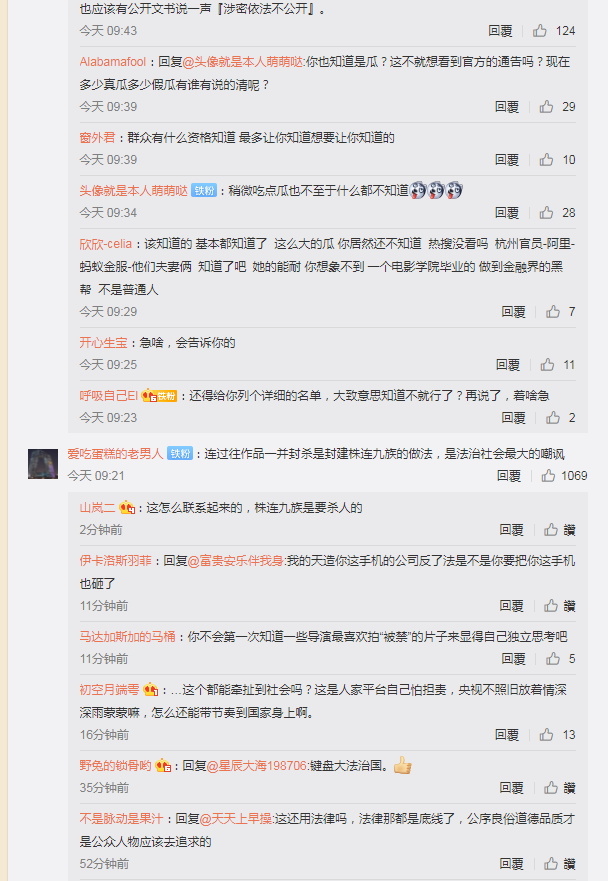The height and width of the screenshot is (881, 608).
Task: Click the @头像就是本人萌萌哒 mention link
Action: tap(243, 62)
